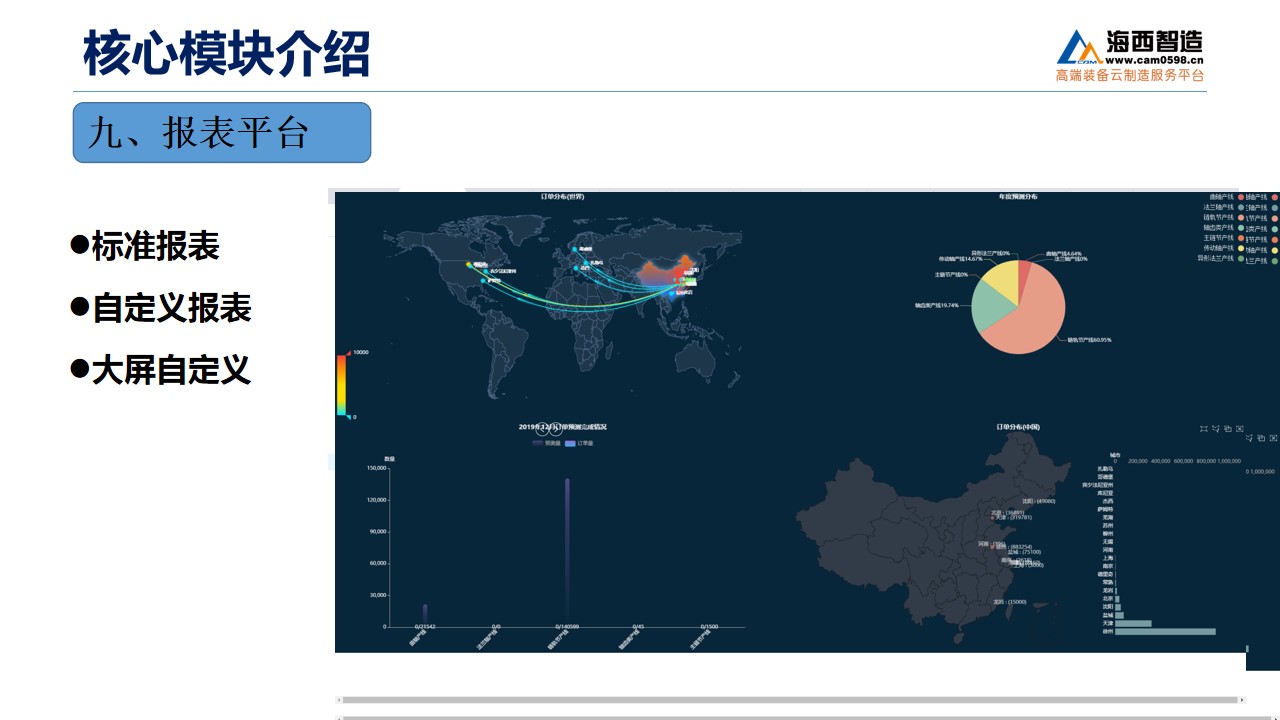Toggle the 传动轴产线 legend entry of the pie chart

coord(1225,248)
